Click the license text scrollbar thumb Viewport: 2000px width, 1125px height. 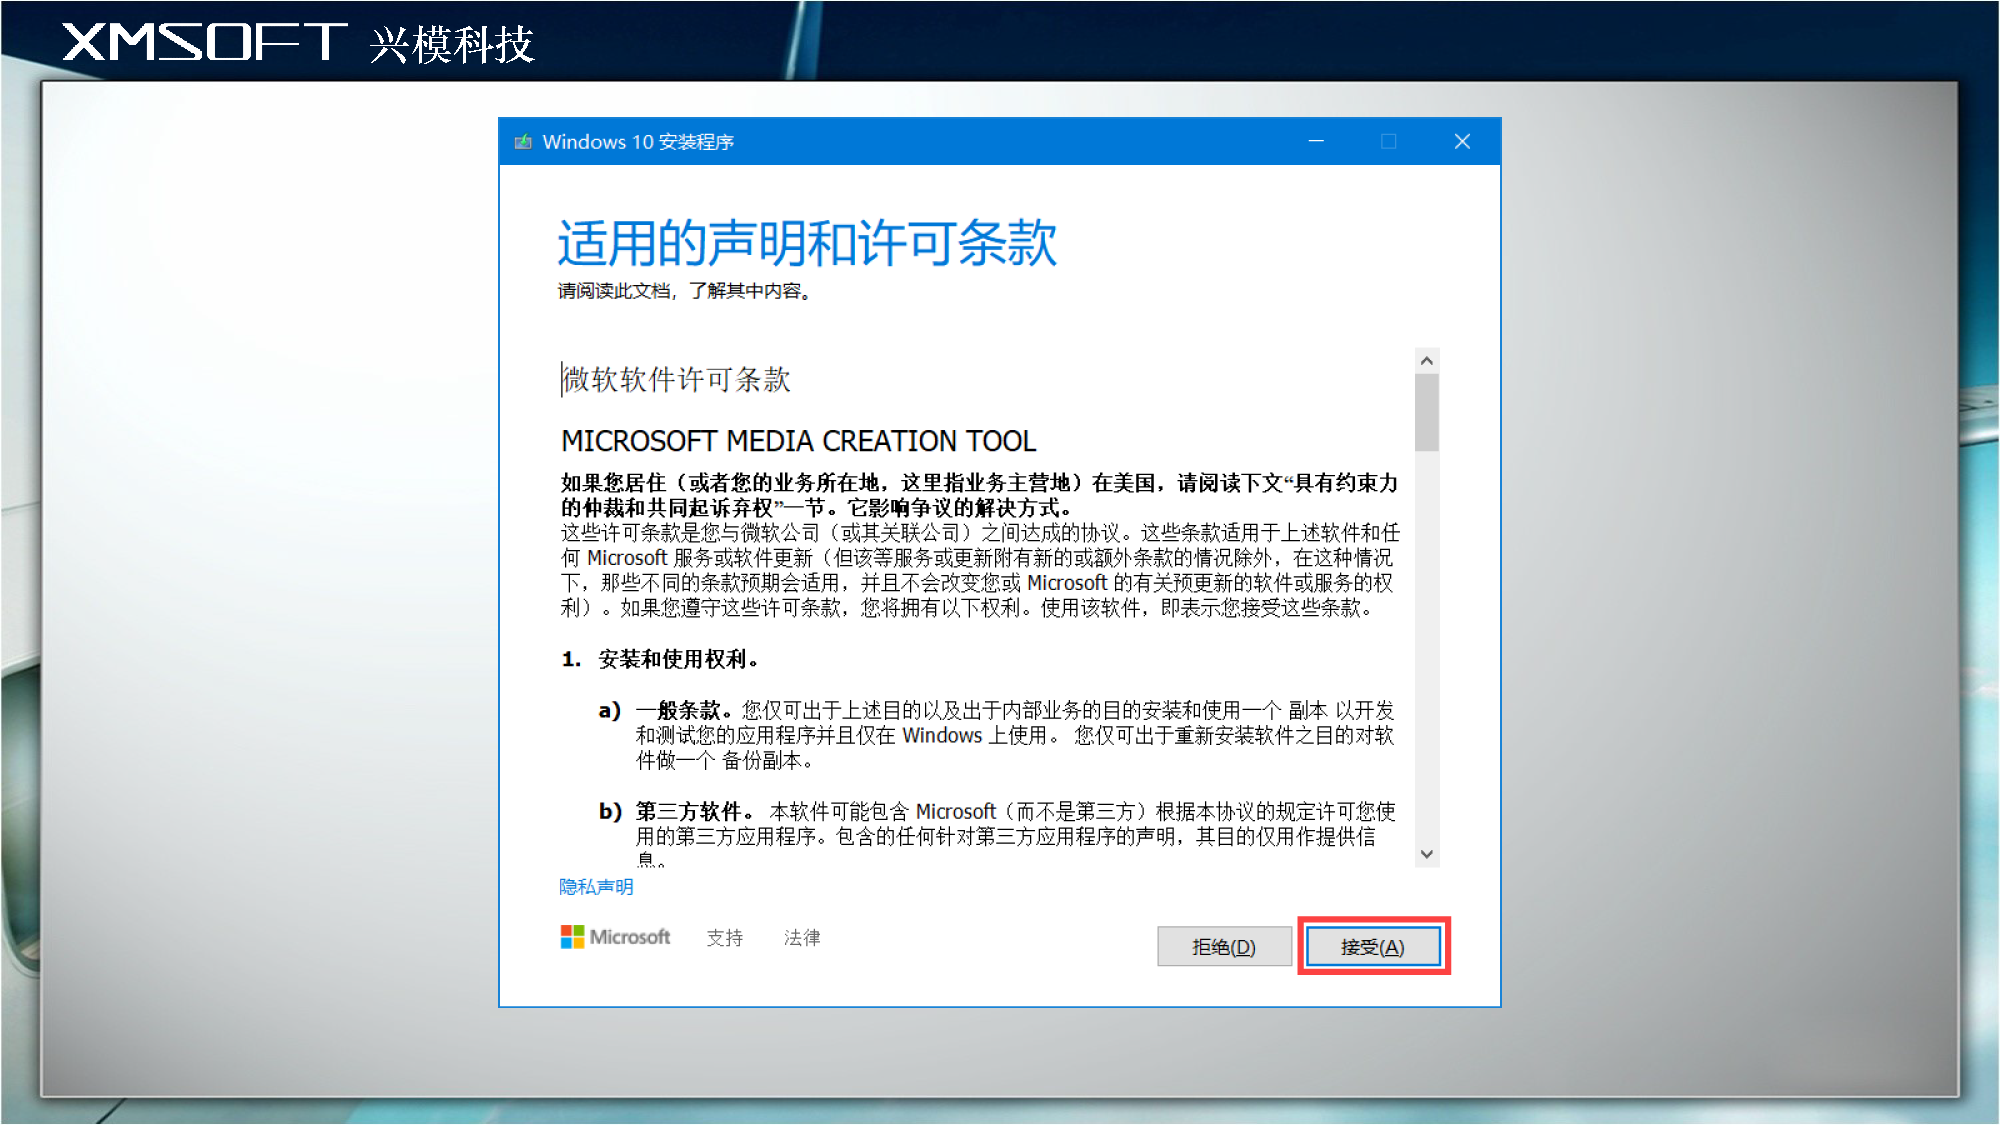pyautogui.click(x=1427, y=413)
